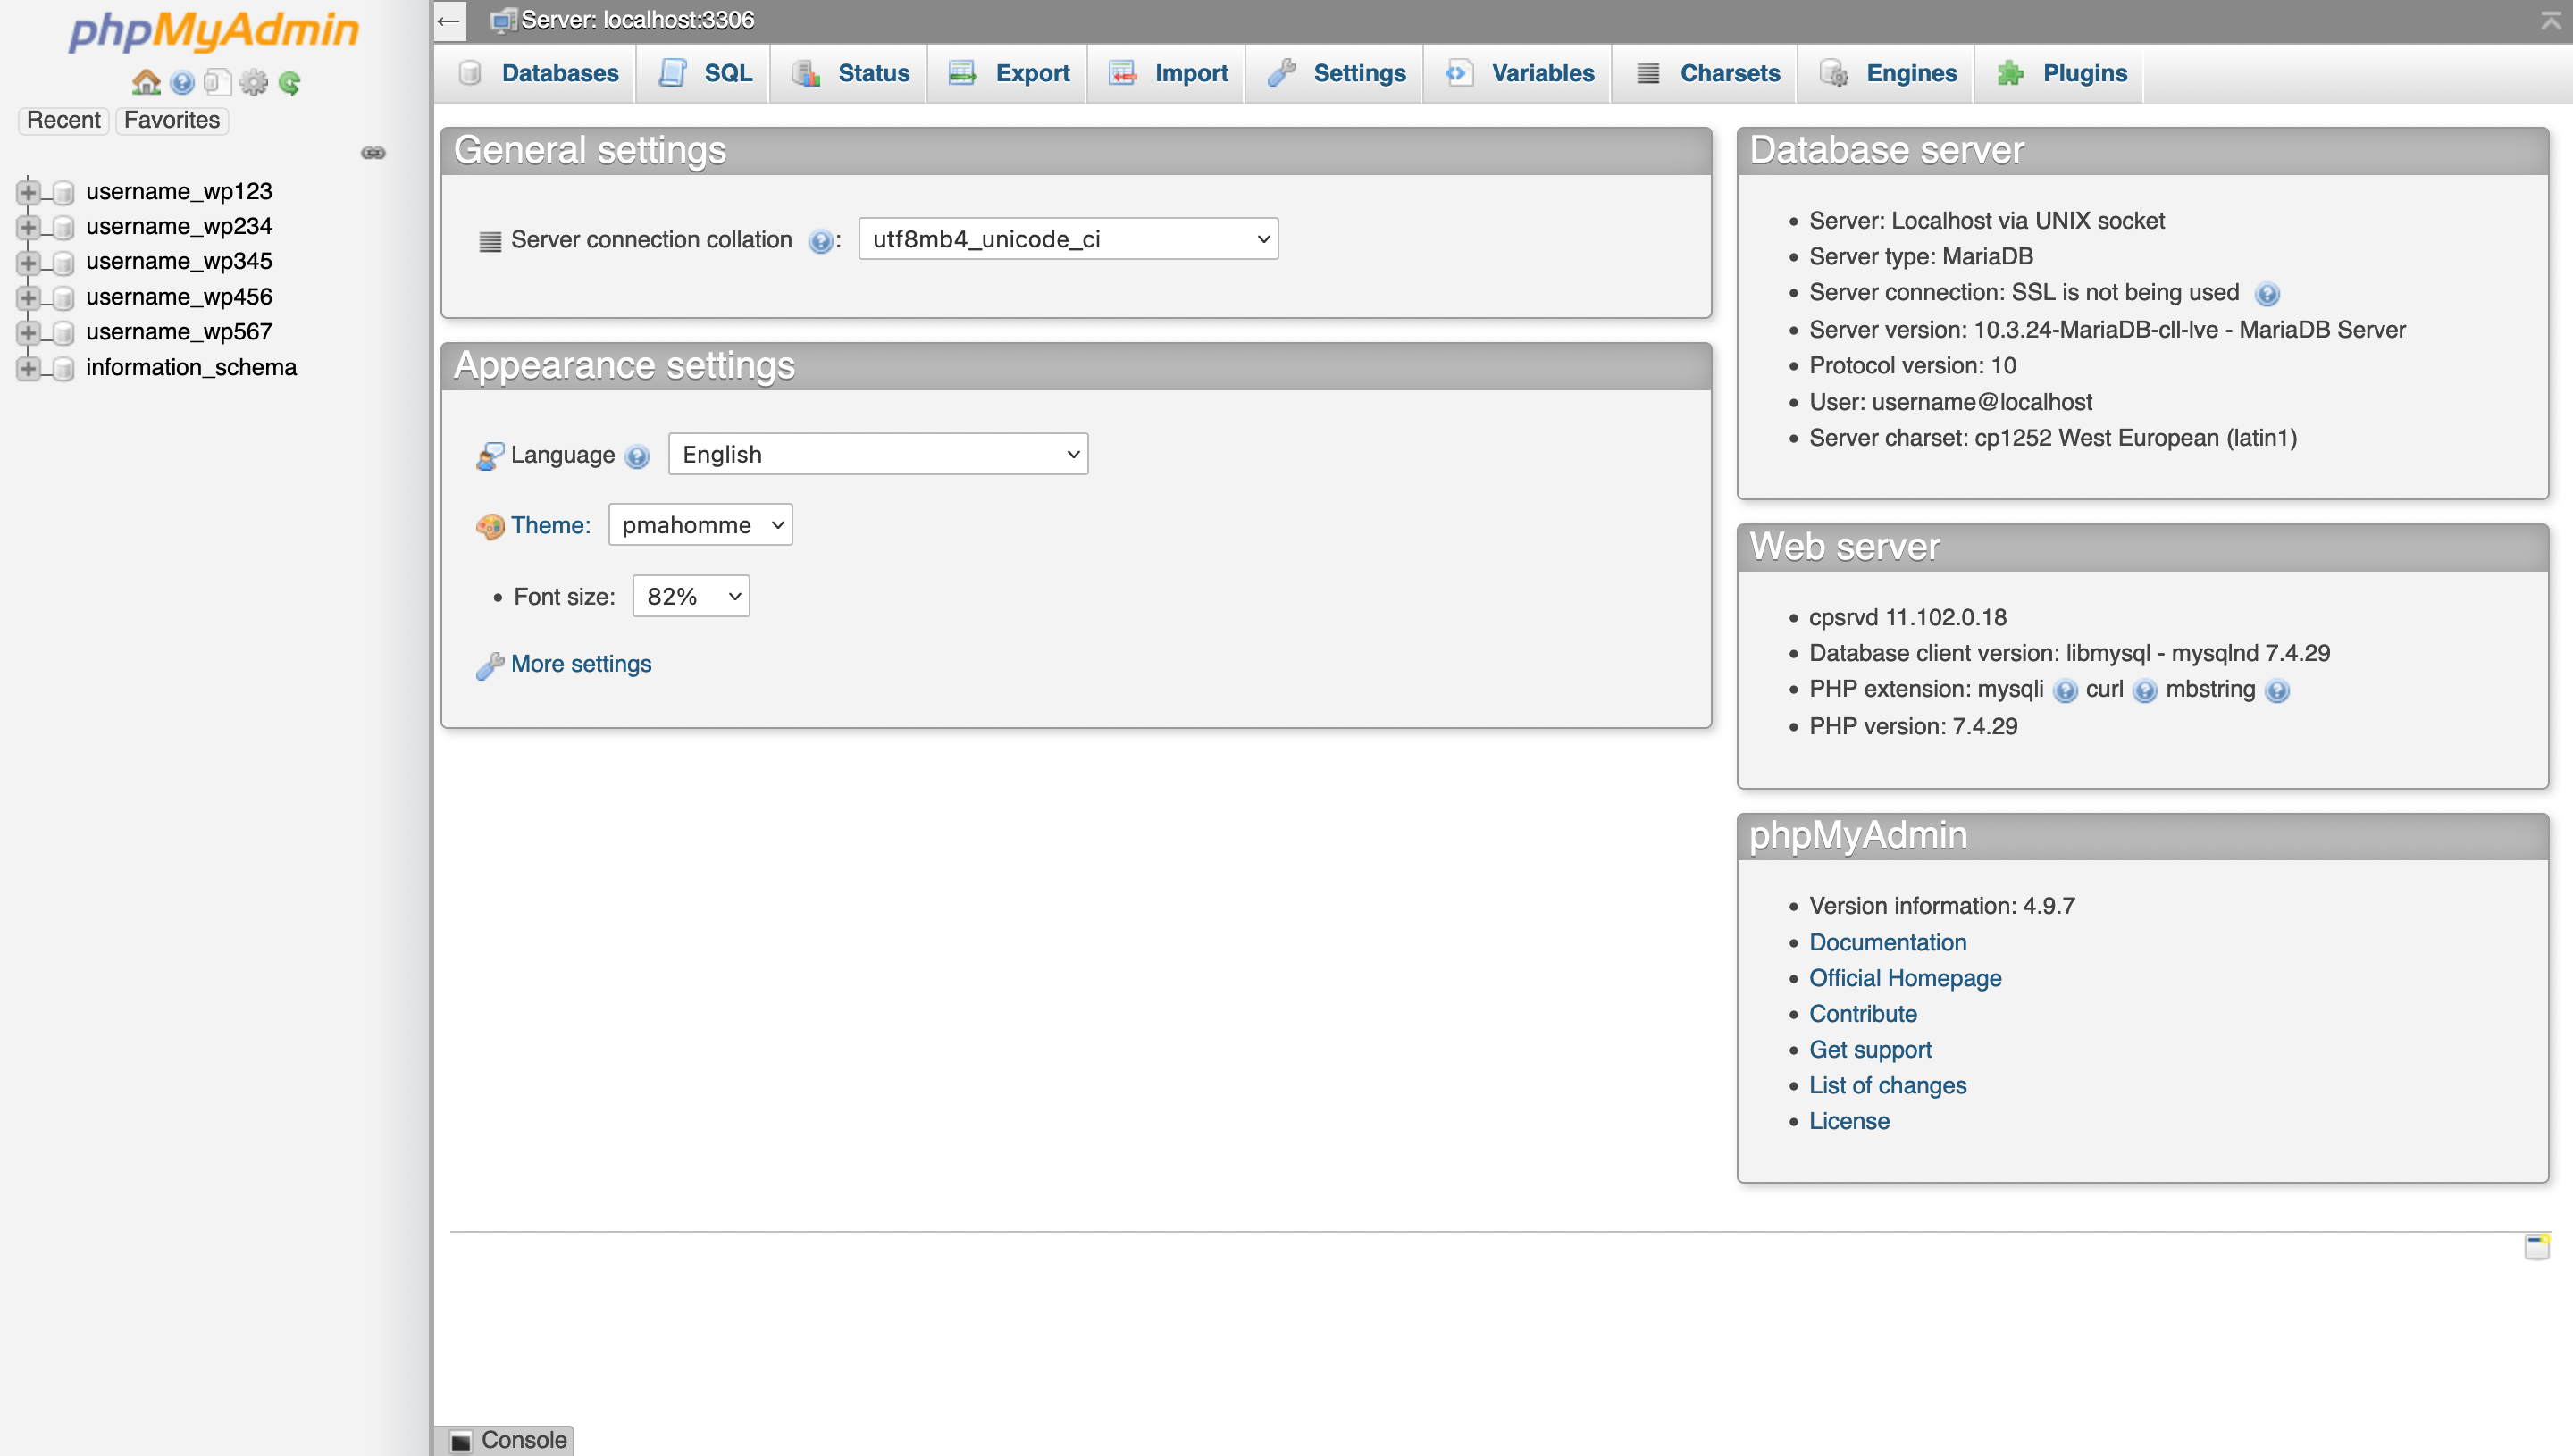This screenshot has height=1456, width=2573.
Task: Click database icon of information_schema
Action: click(x=63, y=368)
